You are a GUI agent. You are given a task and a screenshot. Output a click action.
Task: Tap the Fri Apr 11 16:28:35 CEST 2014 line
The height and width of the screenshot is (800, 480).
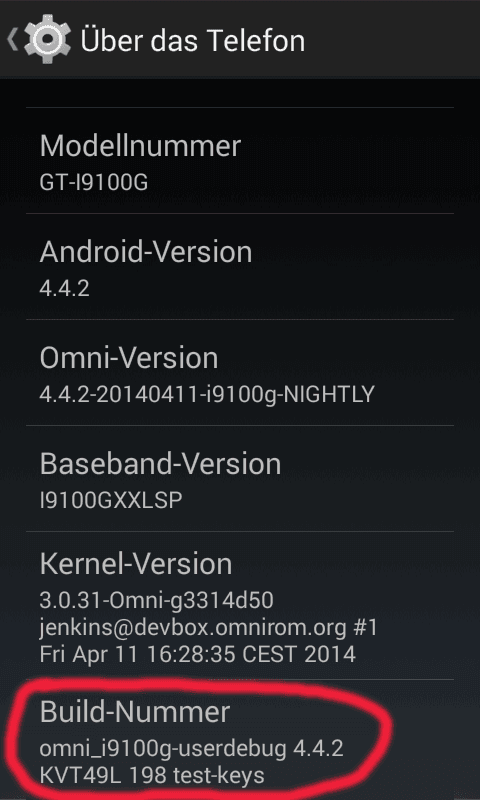pos(198,654)
